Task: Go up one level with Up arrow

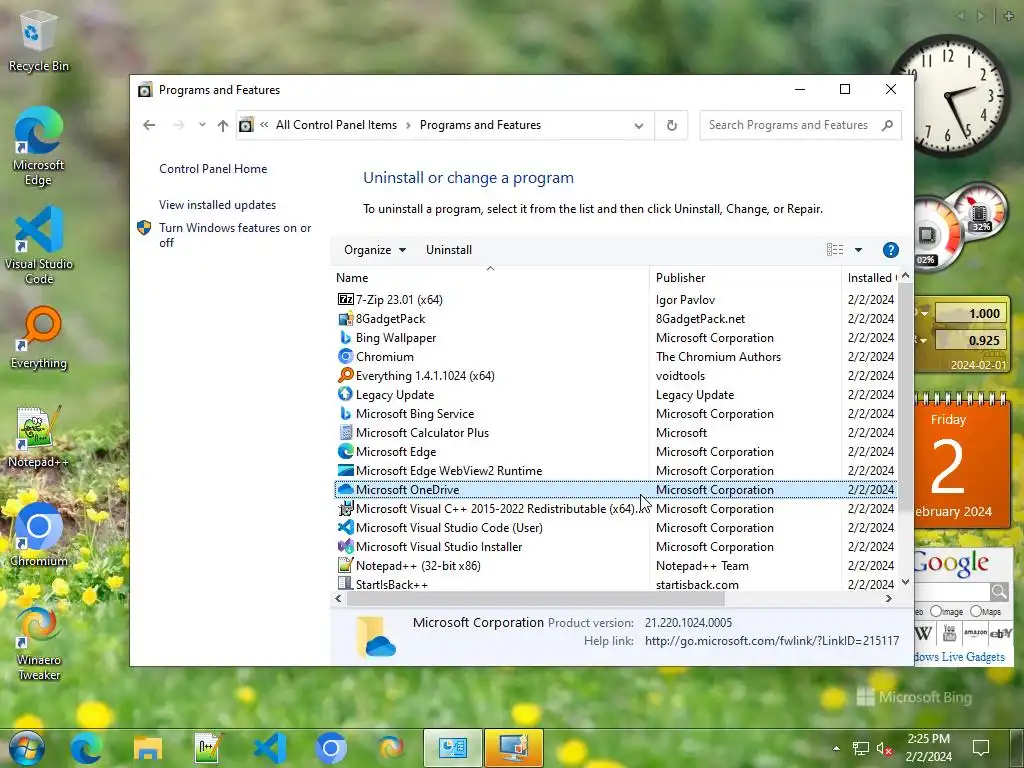Action: [223, 125]
